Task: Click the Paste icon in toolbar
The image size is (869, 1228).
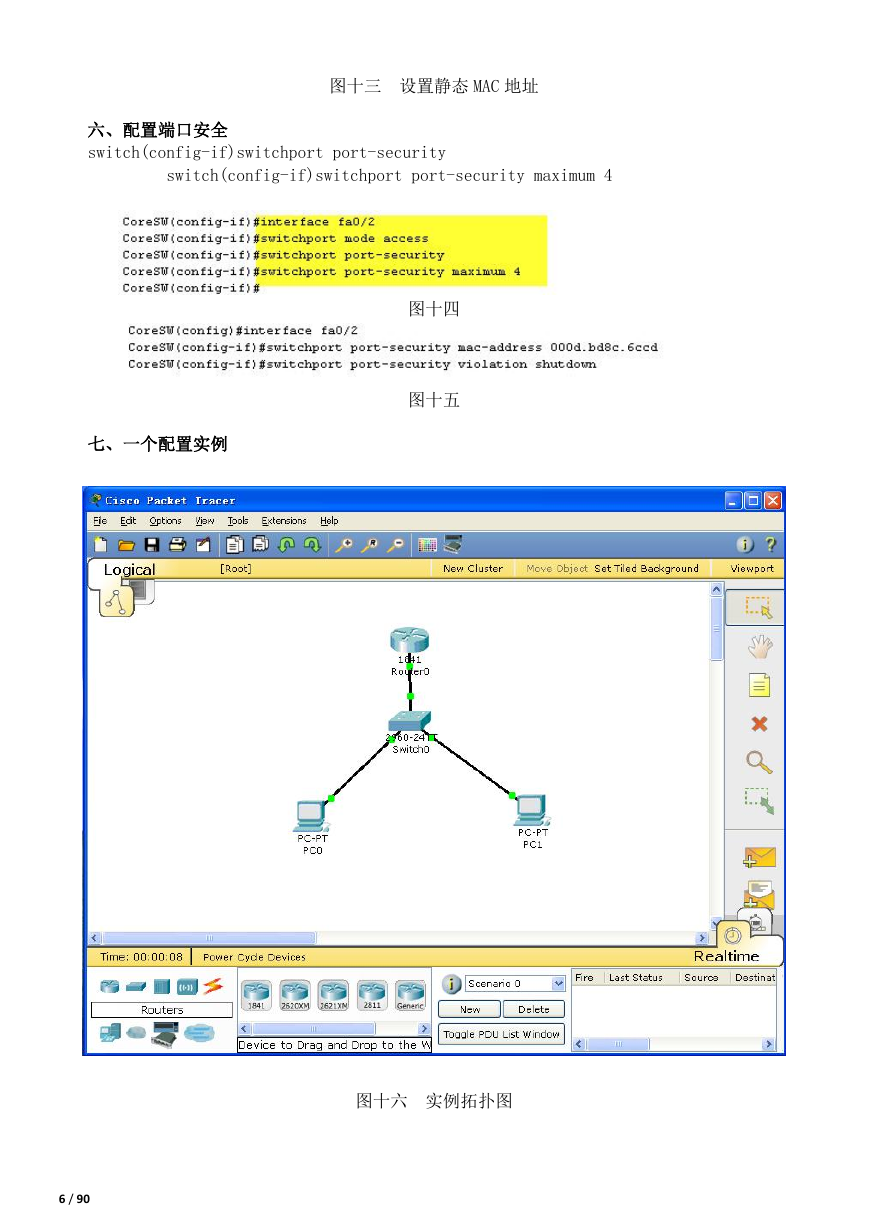Action: tap(260, 545)
